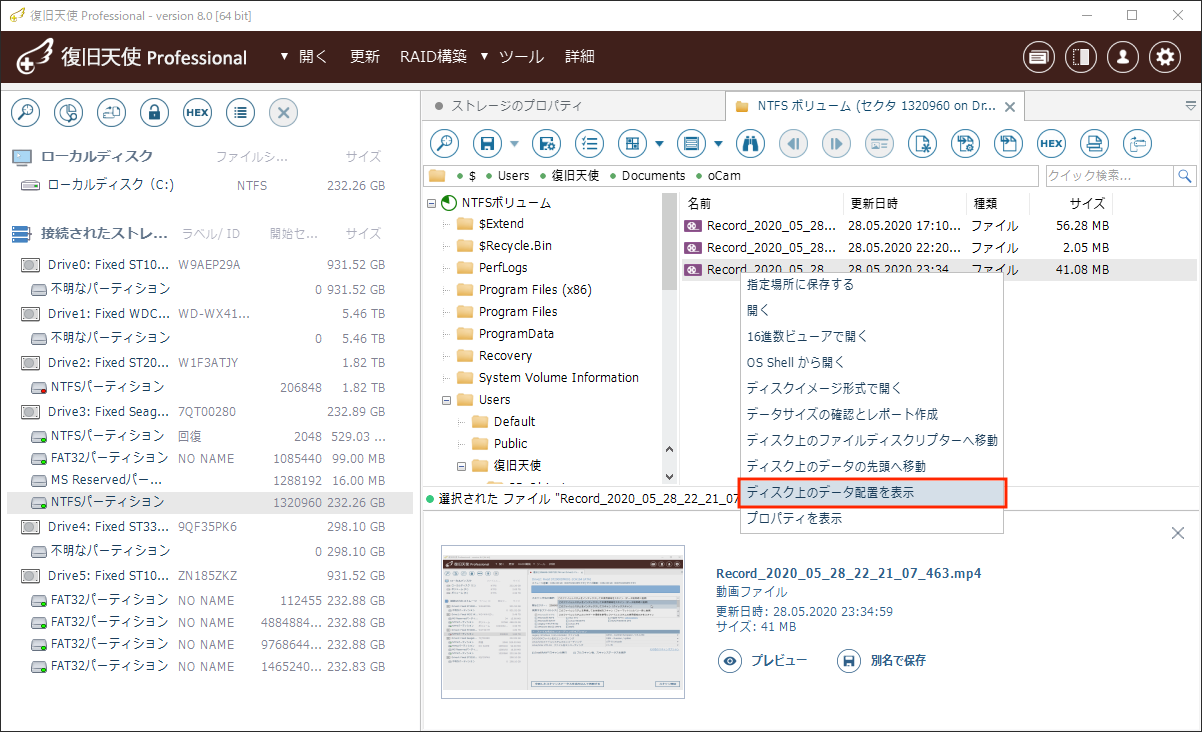Click the クイック検索 search field
This screenshot has width=1202, height=732.
[1110, 176]
